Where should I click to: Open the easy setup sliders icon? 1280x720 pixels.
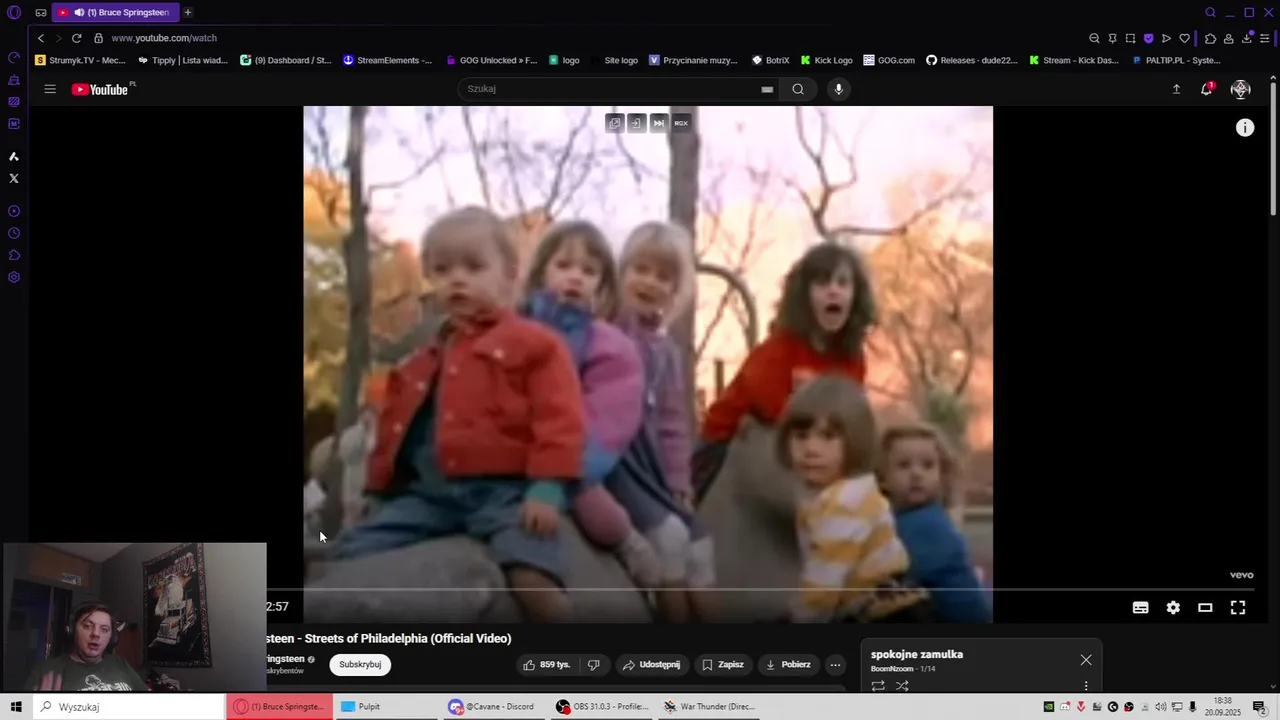coord(1265,38)
